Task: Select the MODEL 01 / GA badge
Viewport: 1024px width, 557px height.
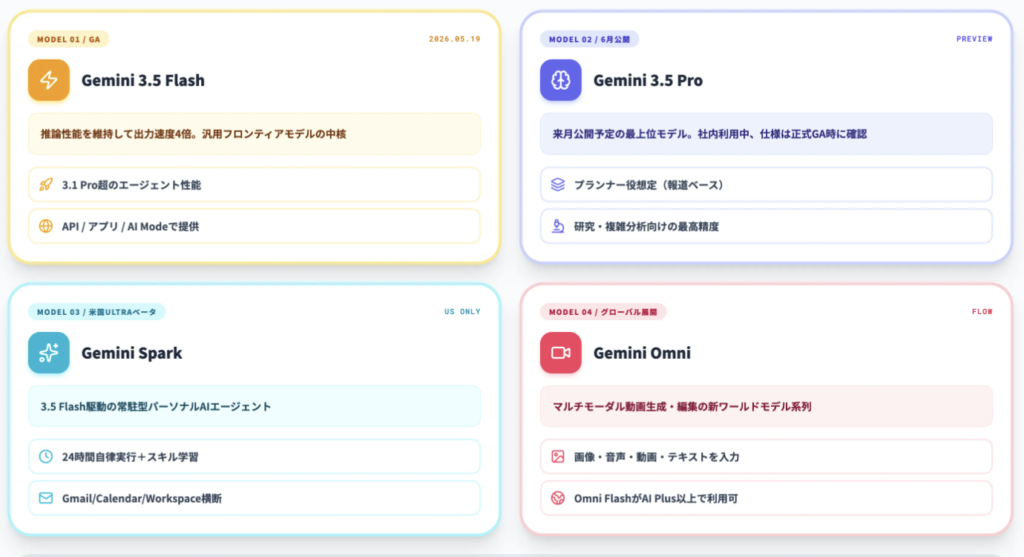Action: 69,39
